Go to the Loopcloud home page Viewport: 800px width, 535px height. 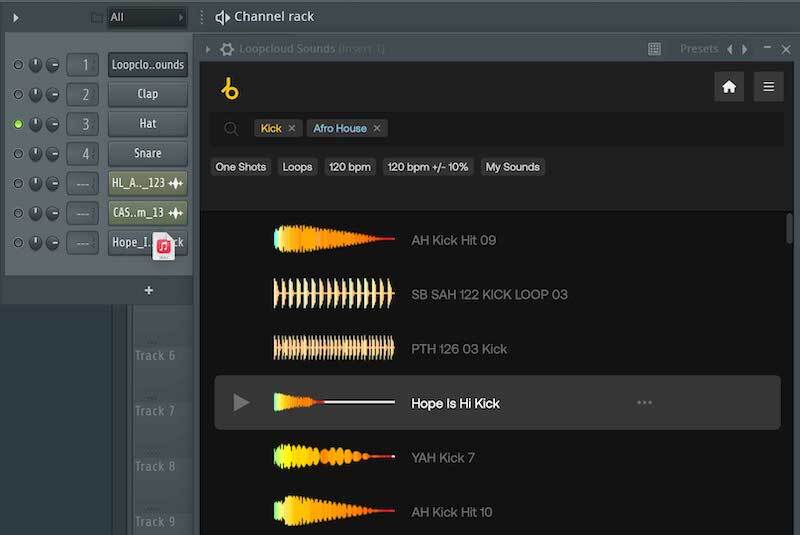point(729,87)
